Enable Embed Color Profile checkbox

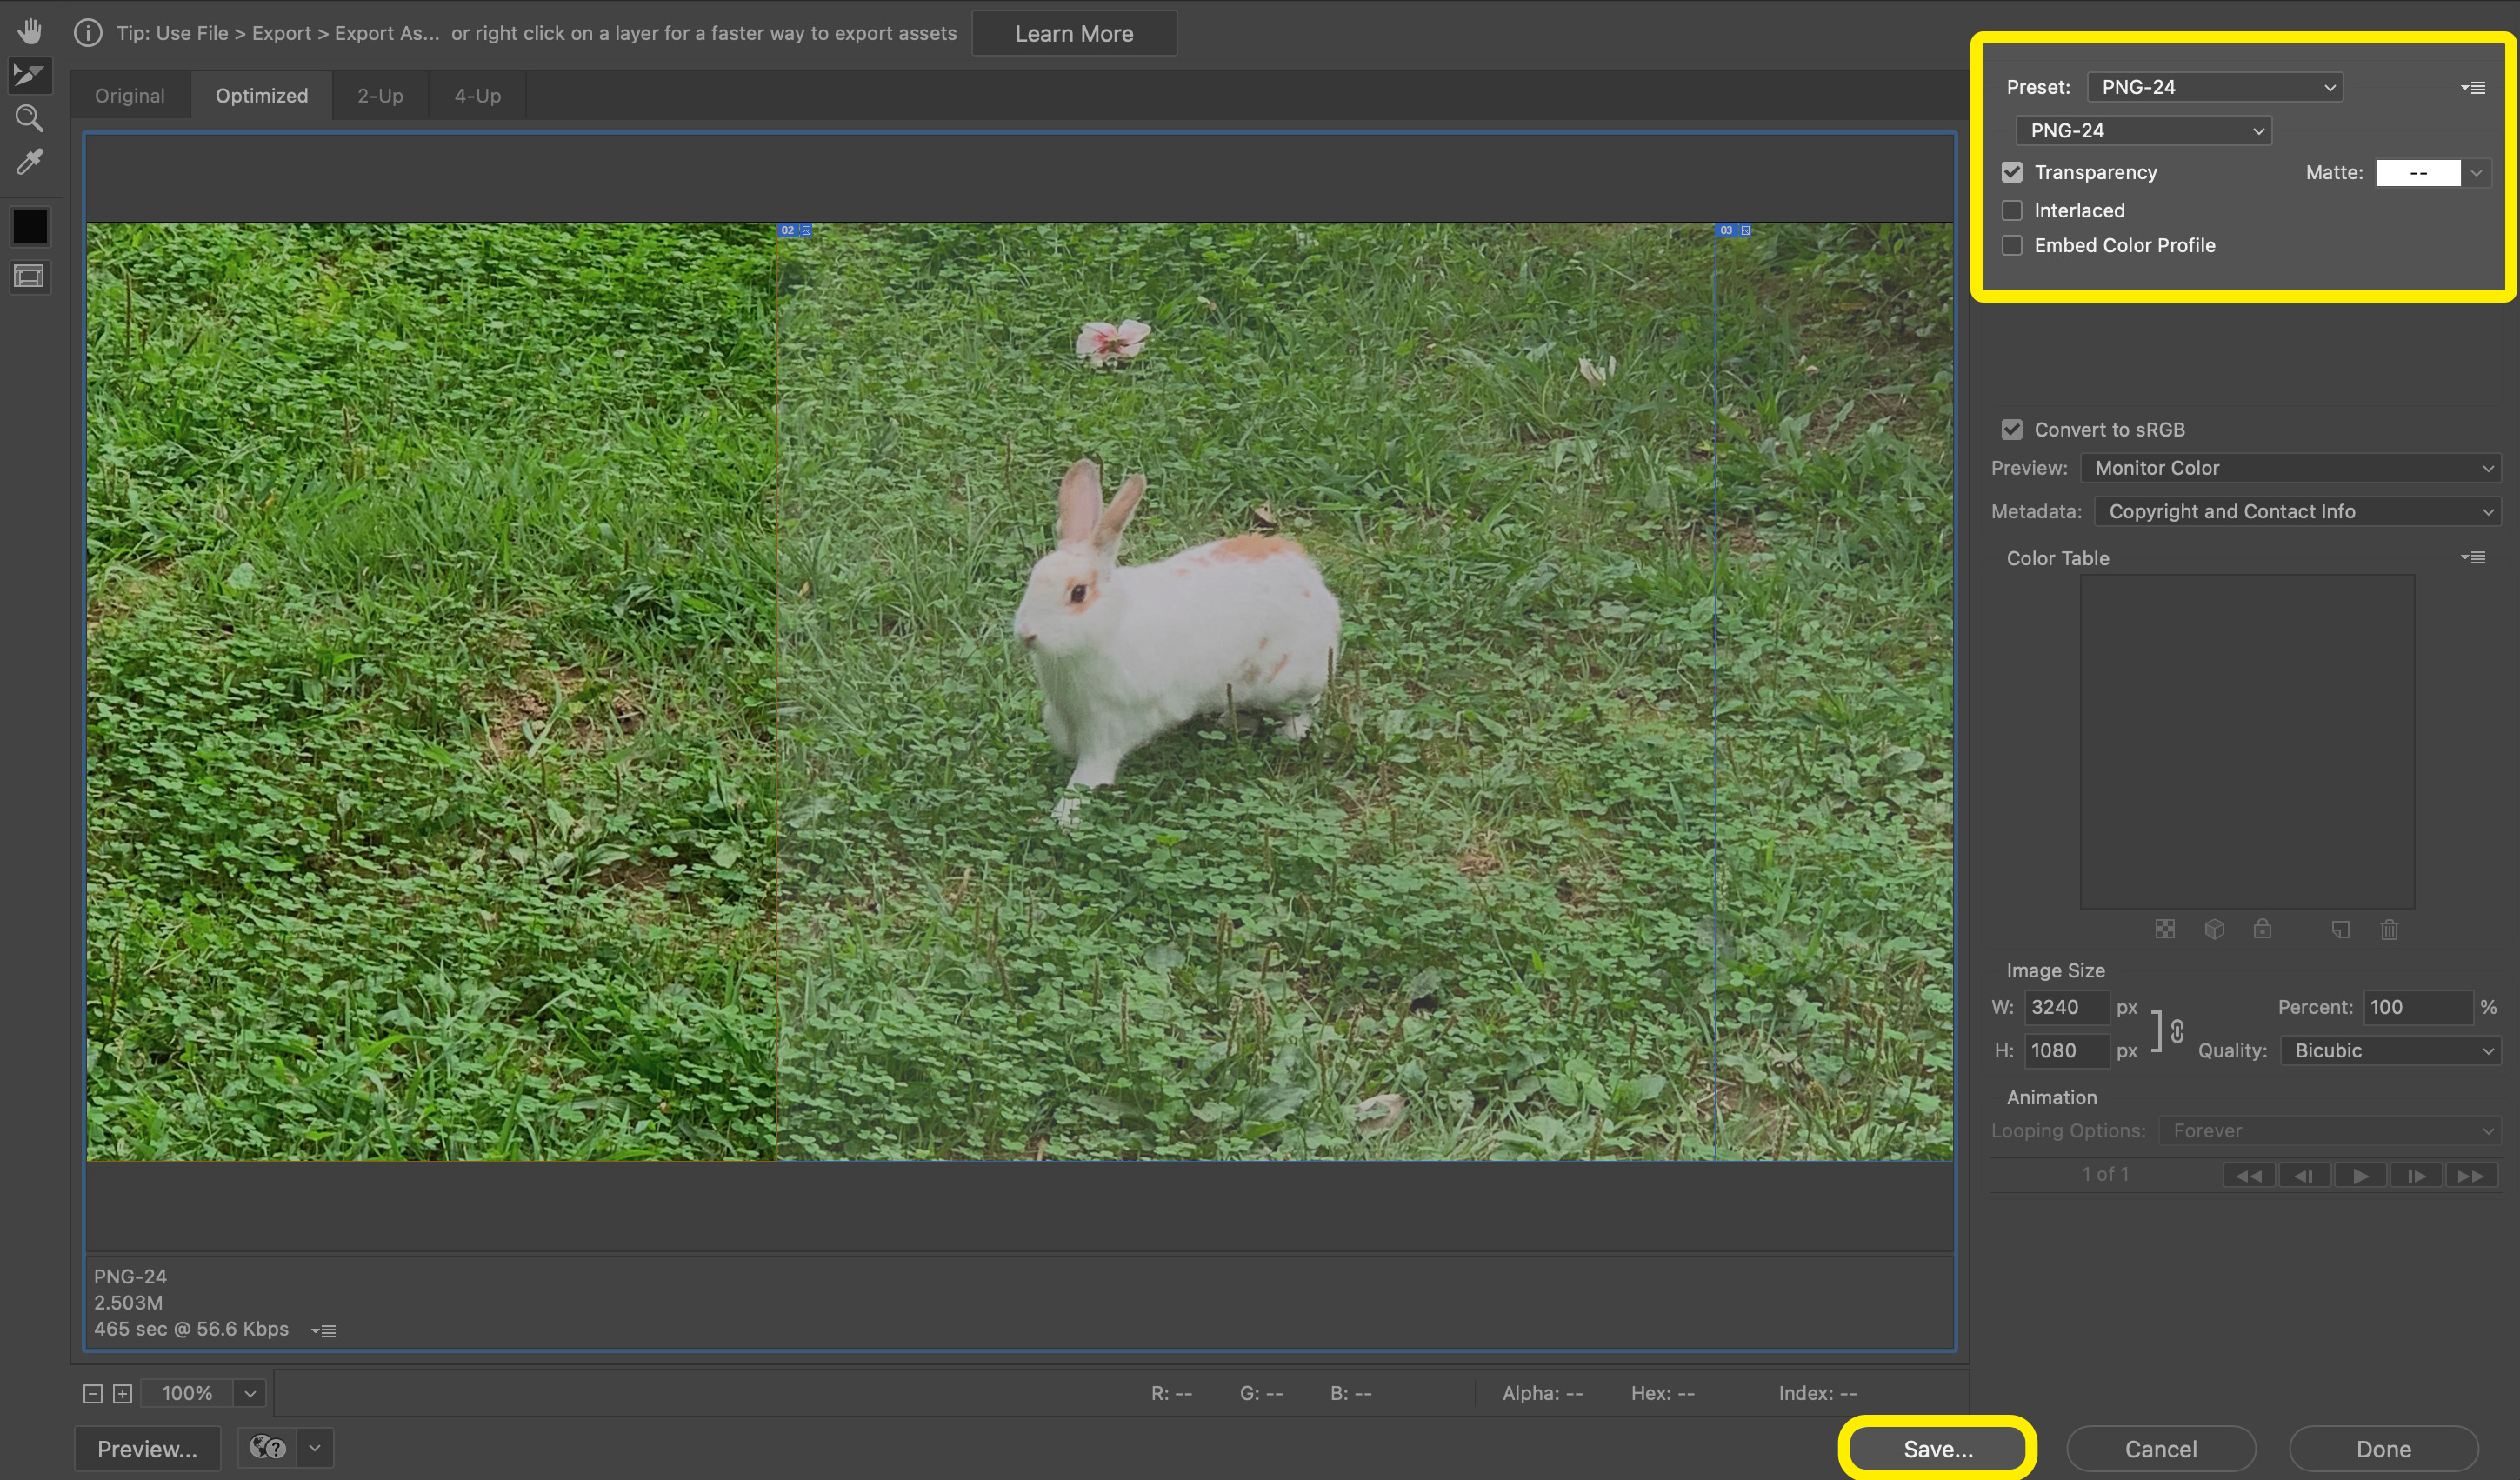tap(2012, 245)
